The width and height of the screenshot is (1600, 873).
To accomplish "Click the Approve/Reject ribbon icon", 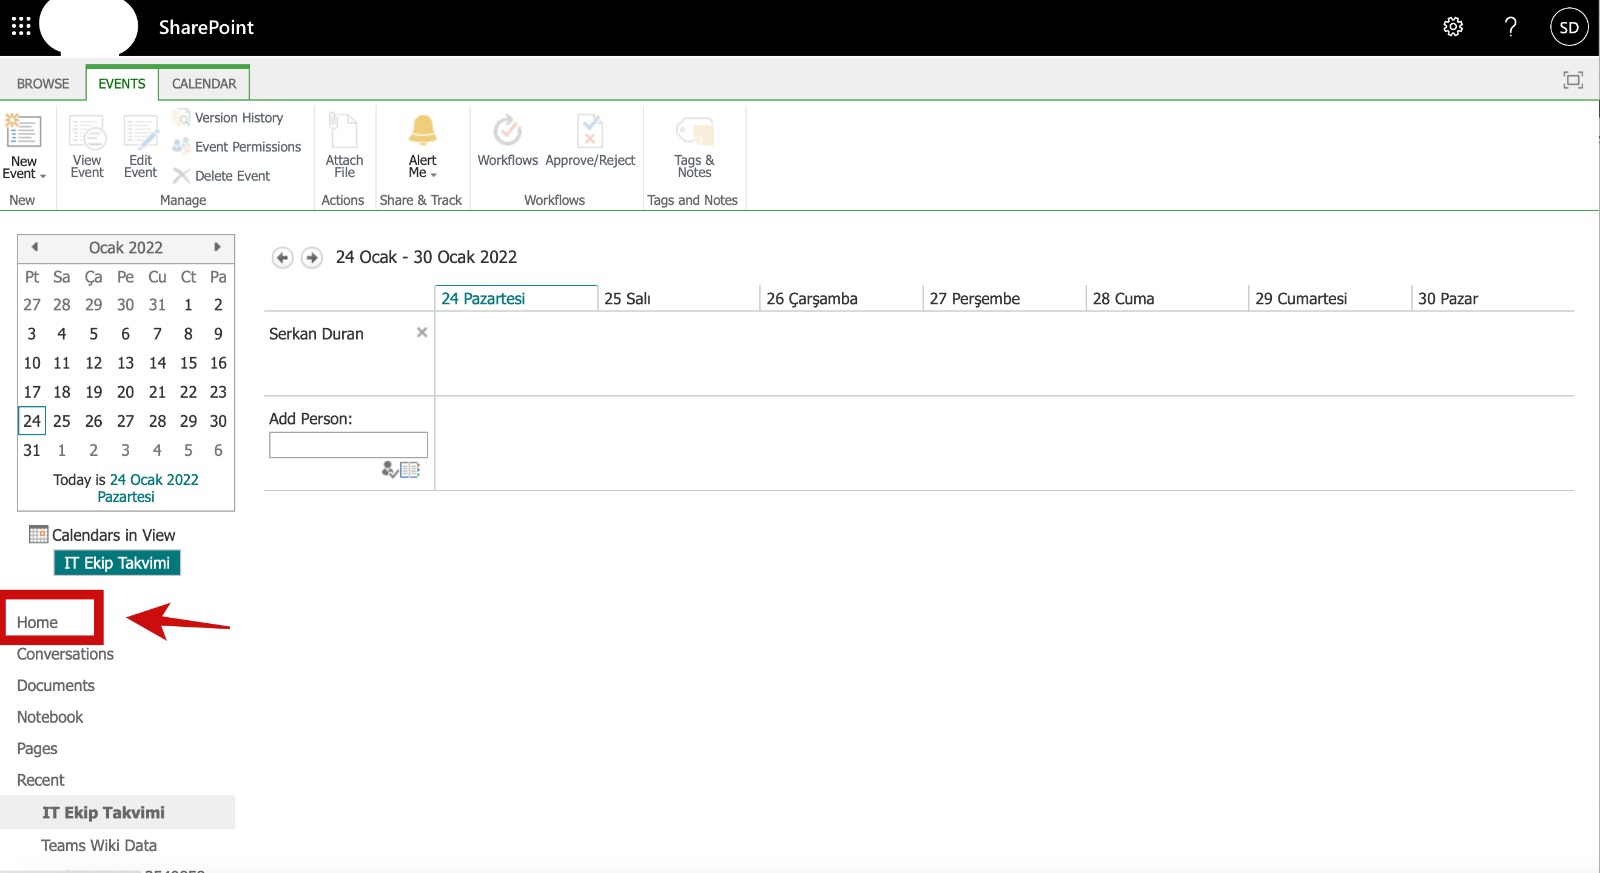I will tap(590, 141).
